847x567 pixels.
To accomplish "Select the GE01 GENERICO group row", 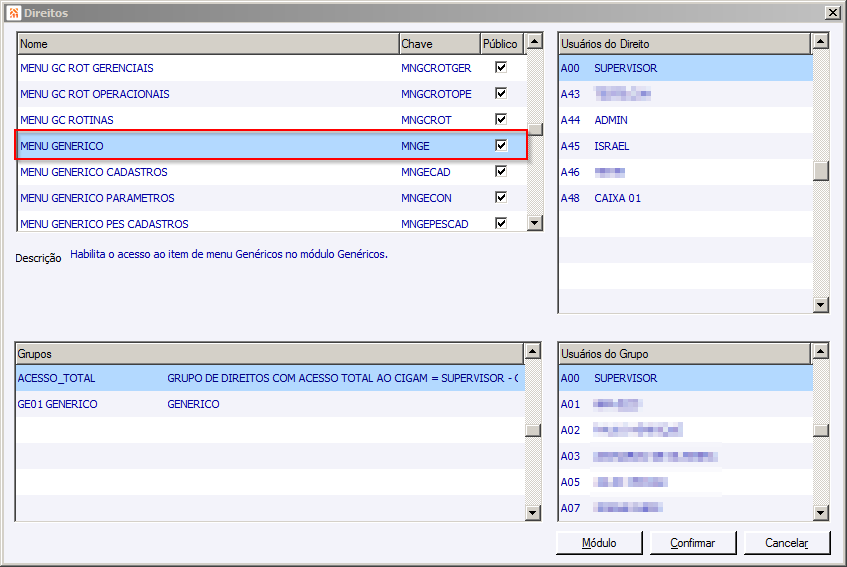I will coord(270,404).
